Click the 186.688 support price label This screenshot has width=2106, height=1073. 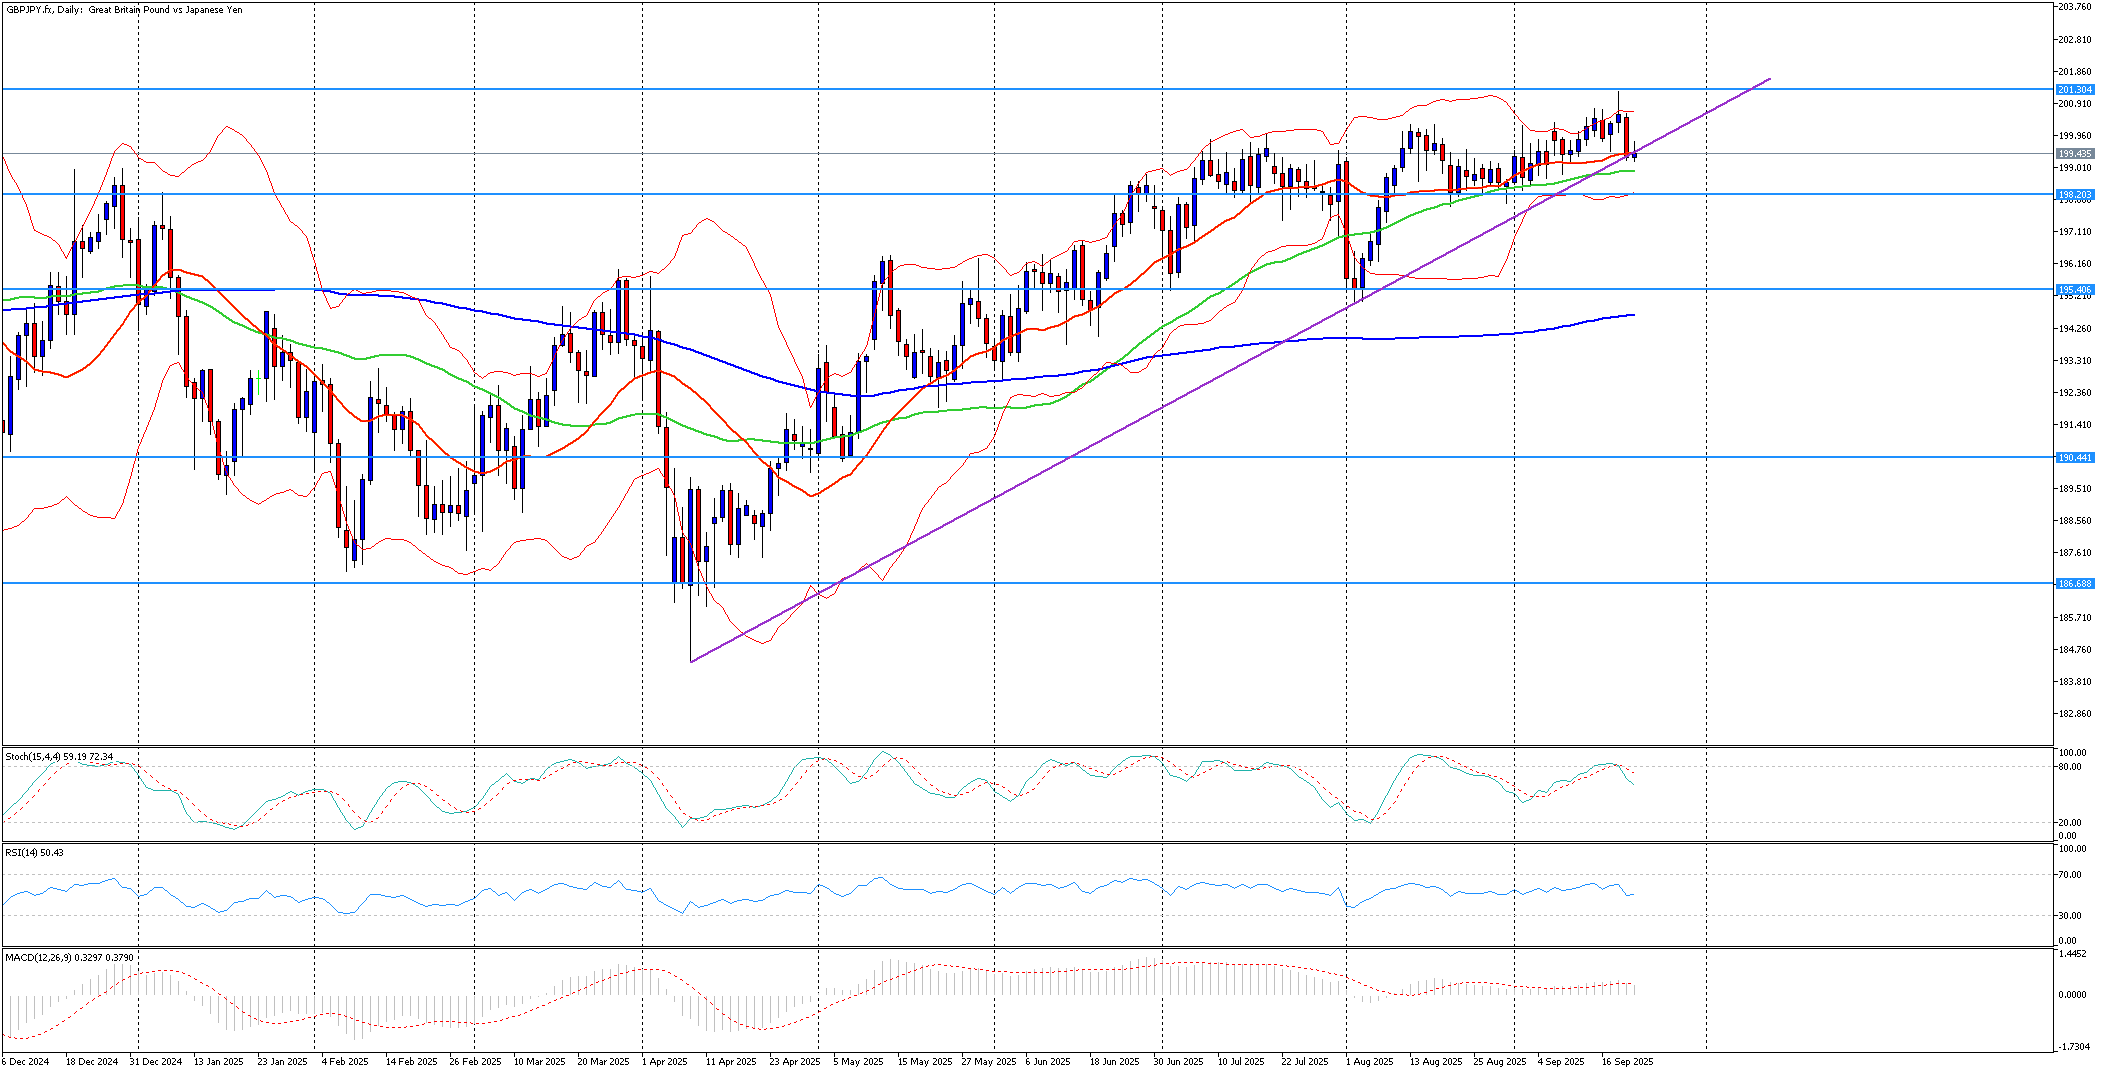[2074, 584]
